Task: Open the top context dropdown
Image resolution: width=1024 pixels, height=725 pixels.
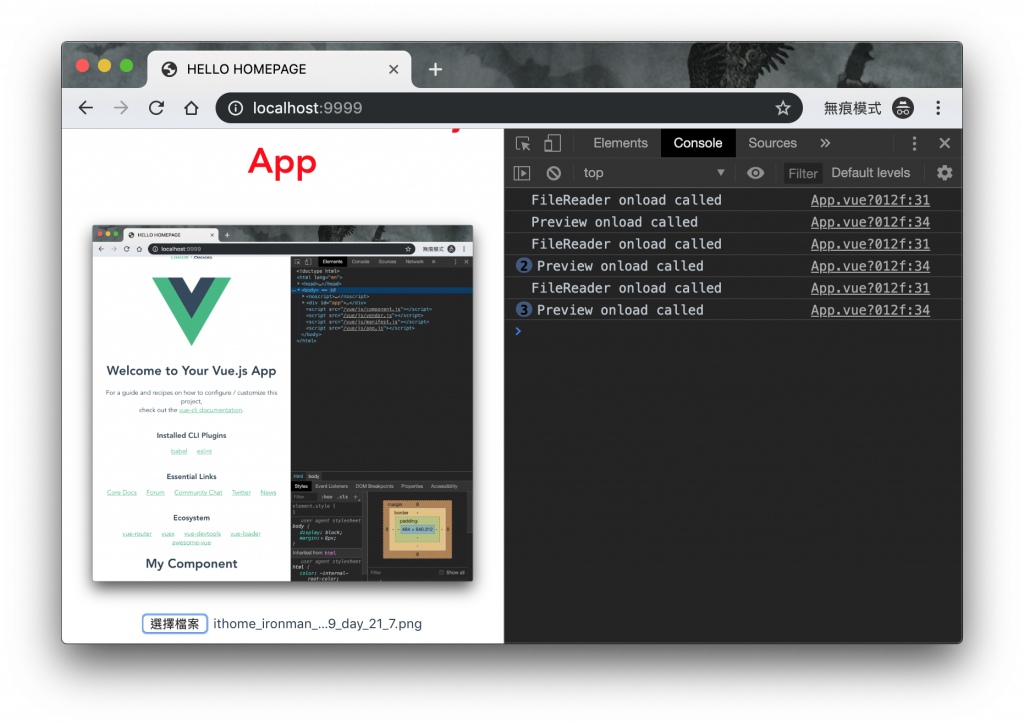Action: [x=653, y=173]
